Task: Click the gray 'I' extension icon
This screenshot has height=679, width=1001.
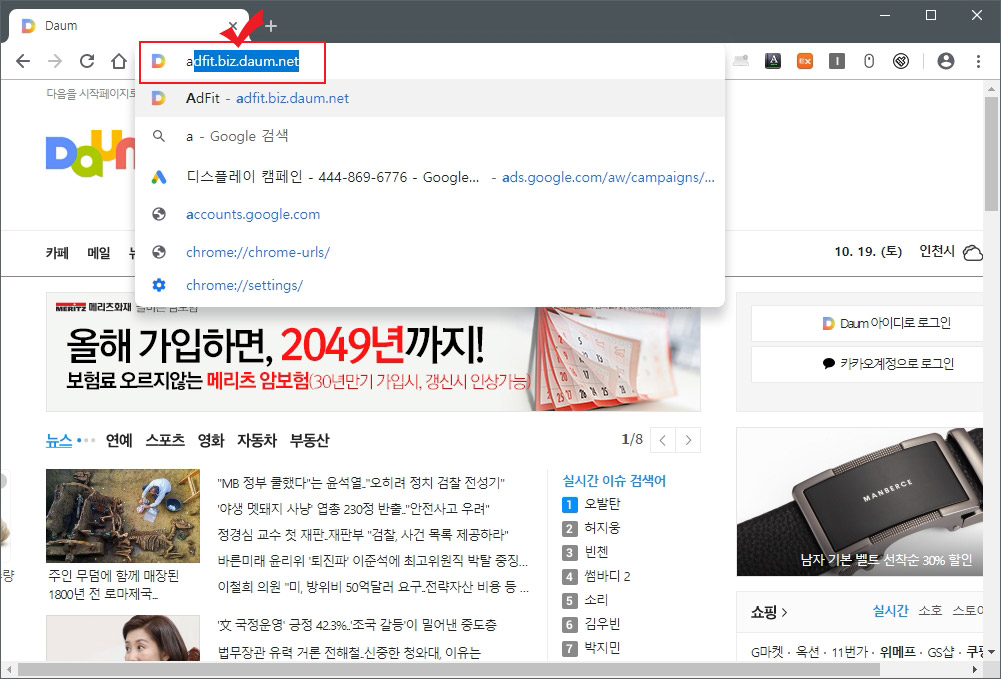Action: coord(837,61)
